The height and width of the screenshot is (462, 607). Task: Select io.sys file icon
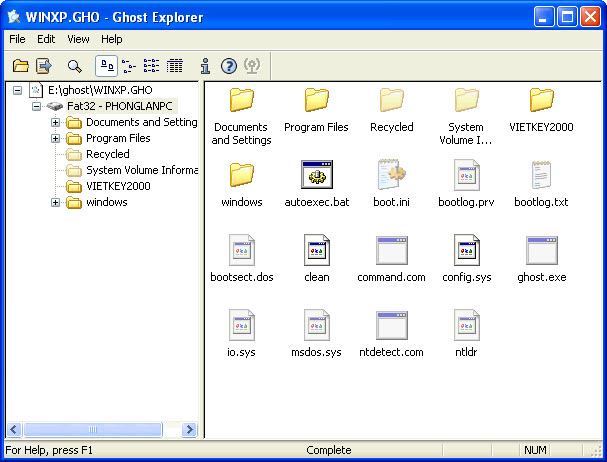click(242, 325)
